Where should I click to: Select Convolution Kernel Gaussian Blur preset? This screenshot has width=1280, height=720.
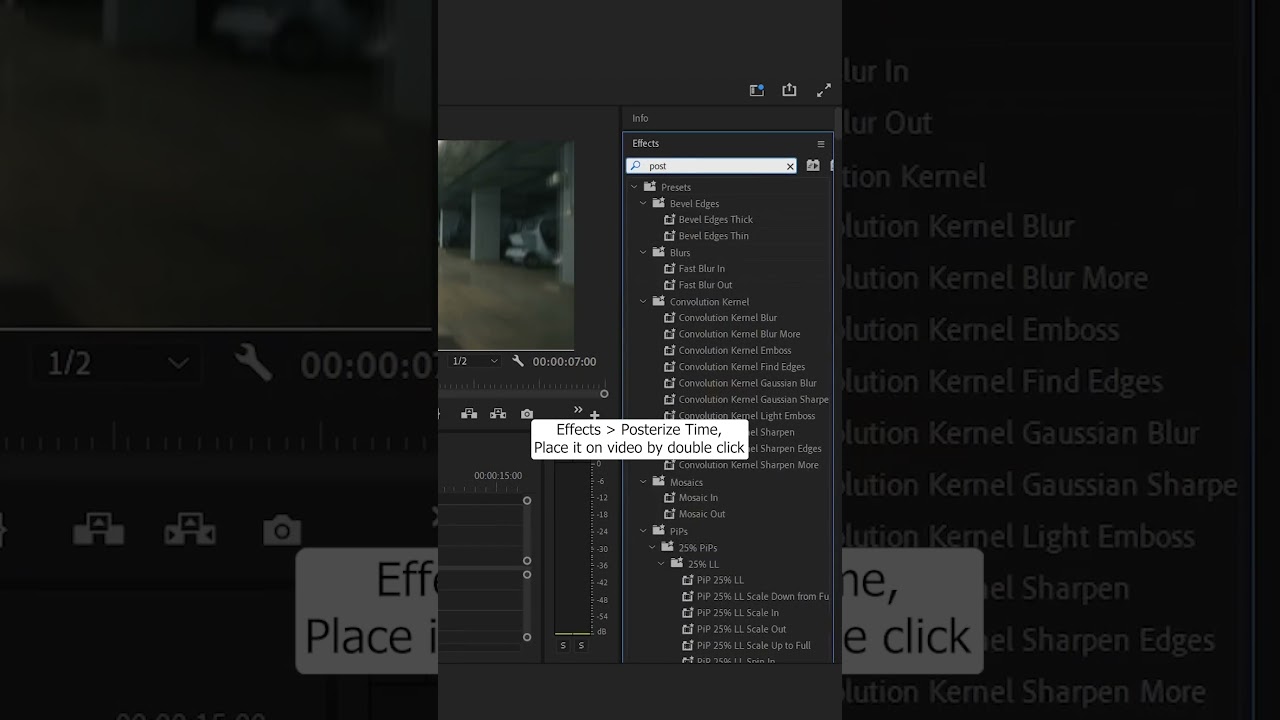tap(747, 383)
